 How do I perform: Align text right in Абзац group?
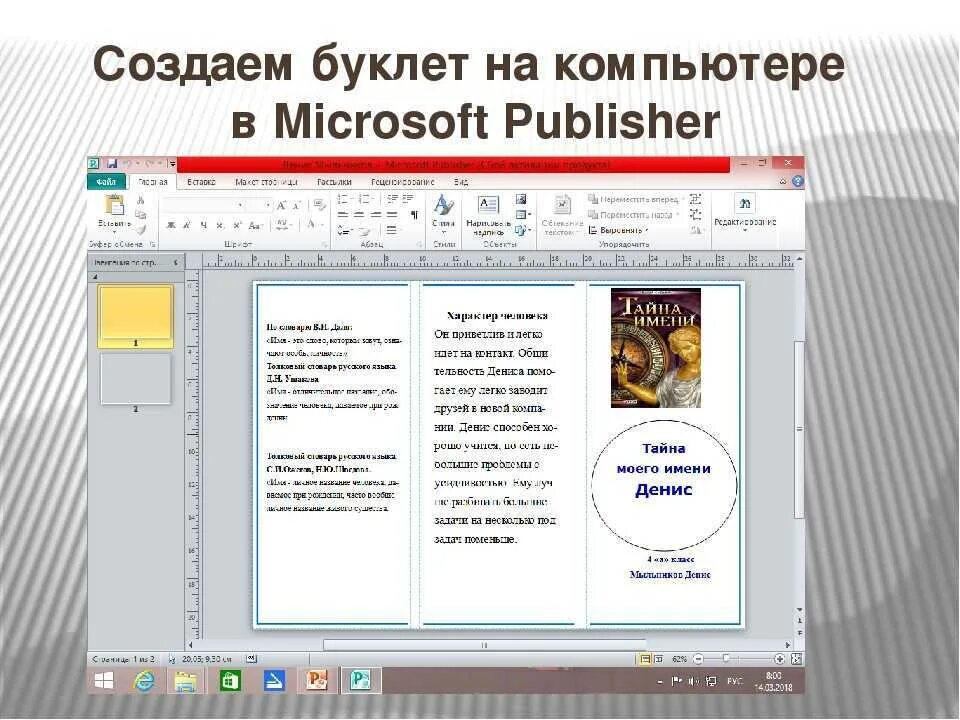(x=375, y=215)
